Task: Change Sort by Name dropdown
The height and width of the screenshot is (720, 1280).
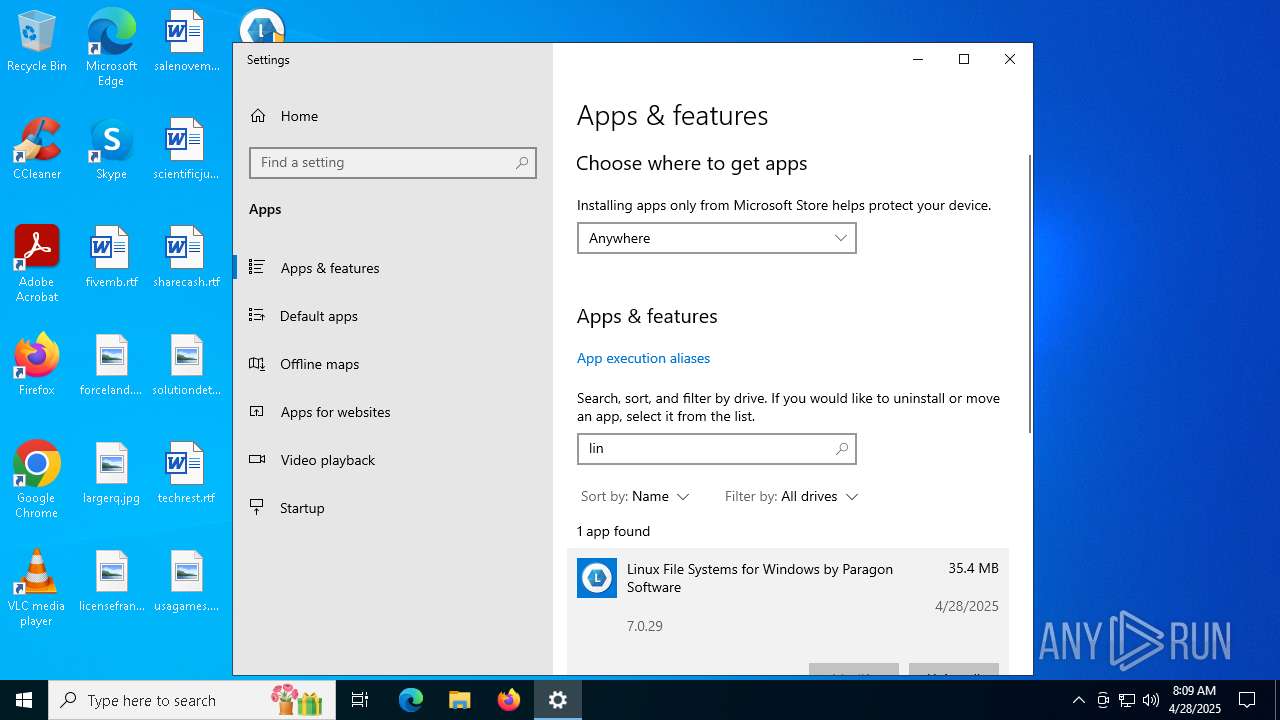Action: click(x=635, y=496)
